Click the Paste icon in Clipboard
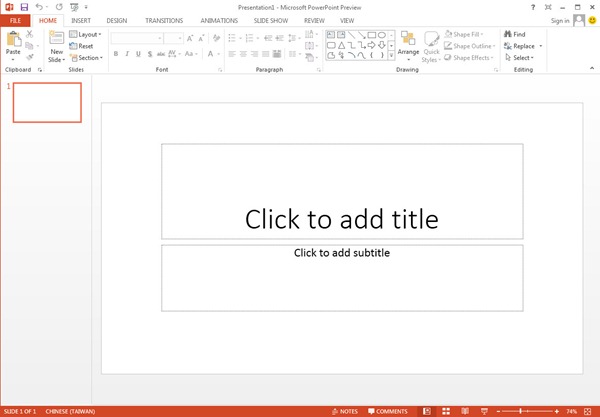This screenshot has height=417, width=600. [x=13, y=41]
